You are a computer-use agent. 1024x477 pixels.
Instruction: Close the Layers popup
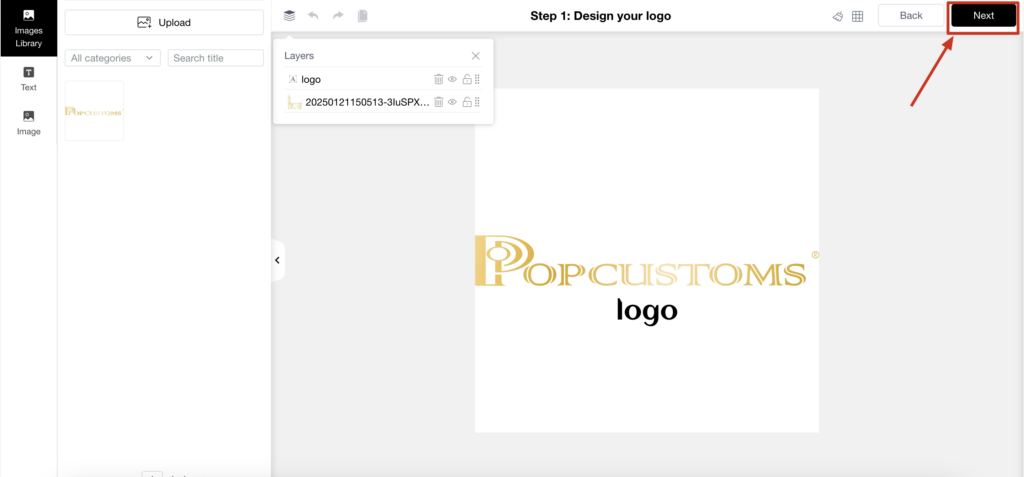[x=475, y=56]
